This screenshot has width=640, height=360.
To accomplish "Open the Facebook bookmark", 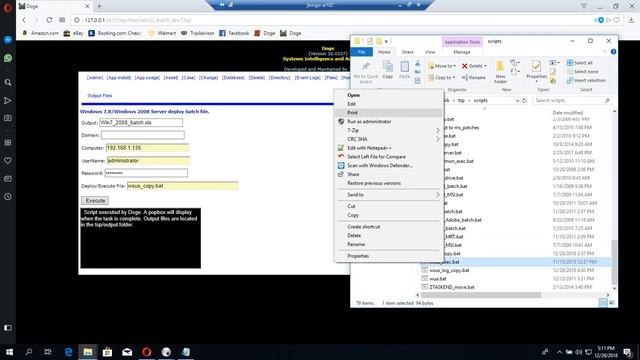I will pos(234,33).
